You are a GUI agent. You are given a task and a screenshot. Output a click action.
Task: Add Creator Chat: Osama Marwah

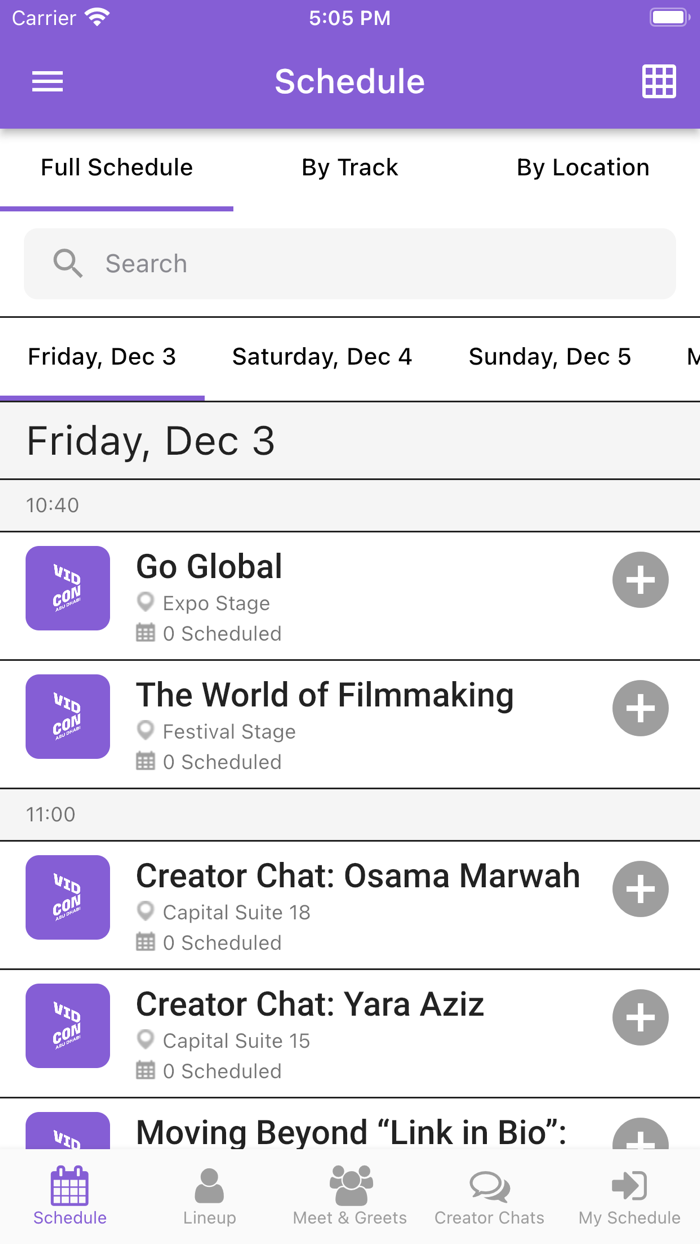click(x=640, y=889)
